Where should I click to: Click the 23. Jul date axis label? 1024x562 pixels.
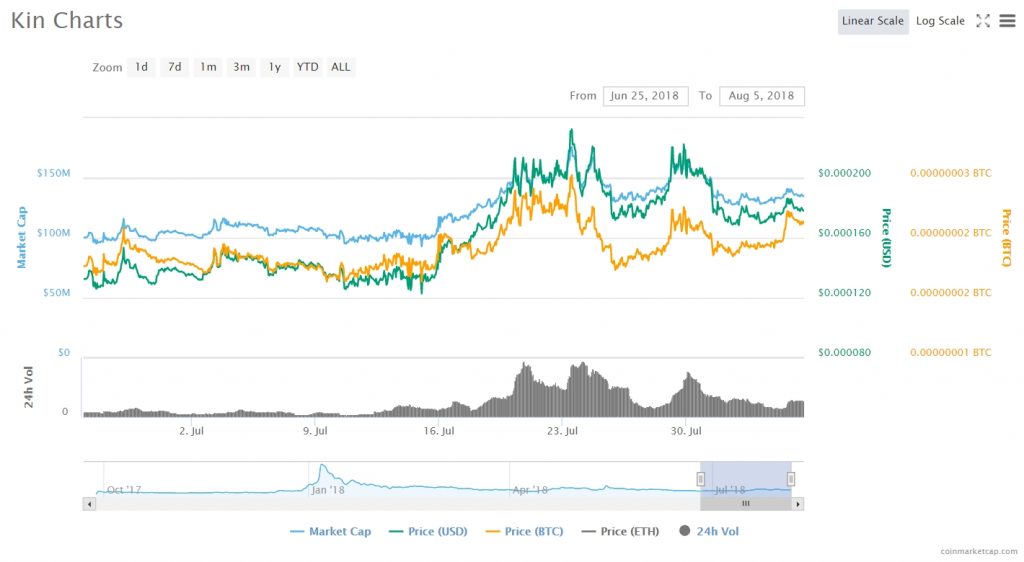[562, 431]
